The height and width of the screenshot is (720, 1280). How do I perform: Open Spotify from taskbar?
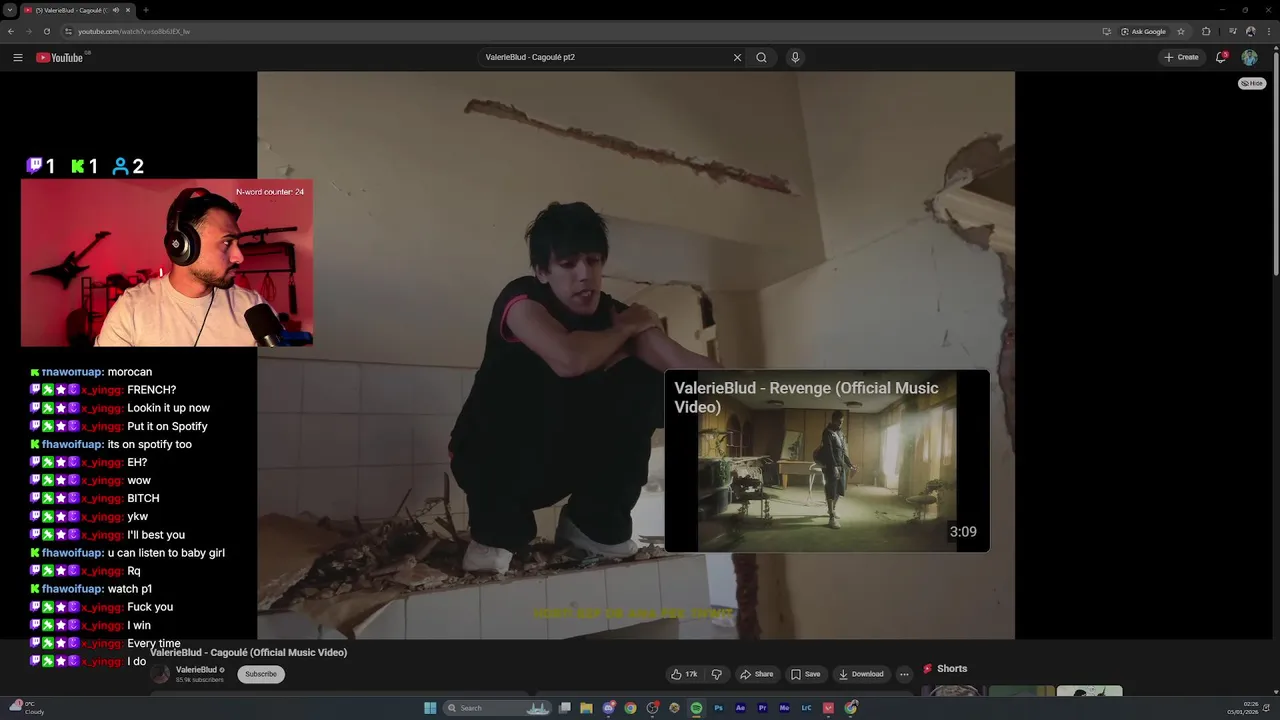pyautogui.click(x=696, y=708)
